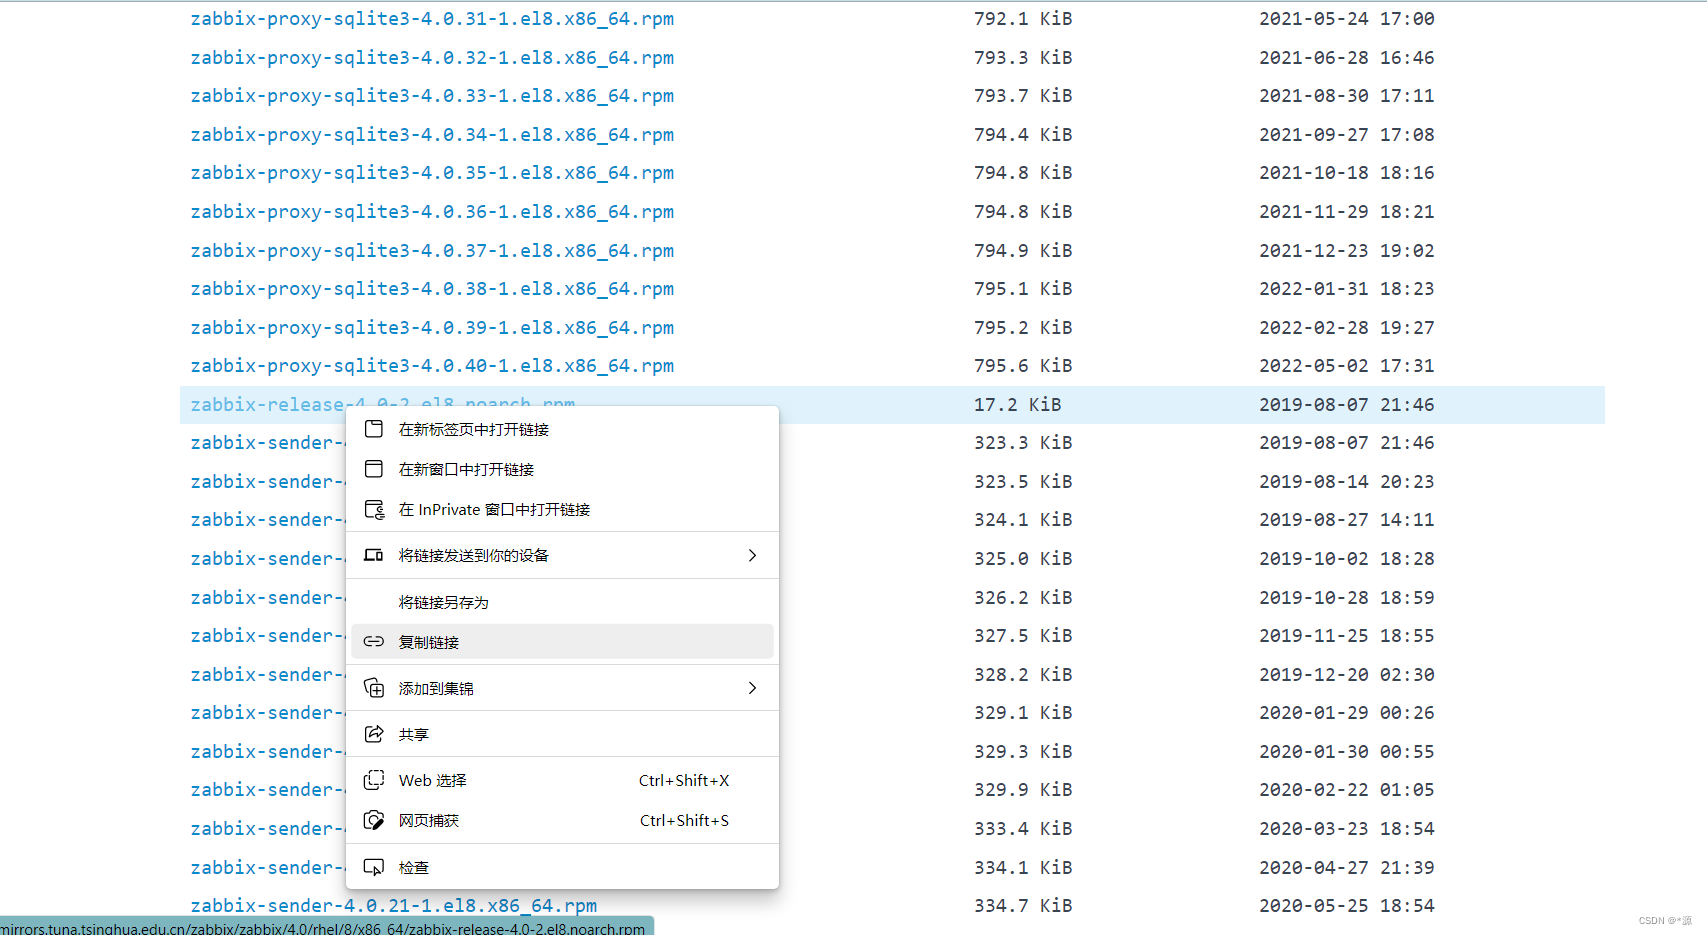Screen dimensions: 1707x935
Task: Click the add-to-collections icon
Action: click(x=373, y=687)
